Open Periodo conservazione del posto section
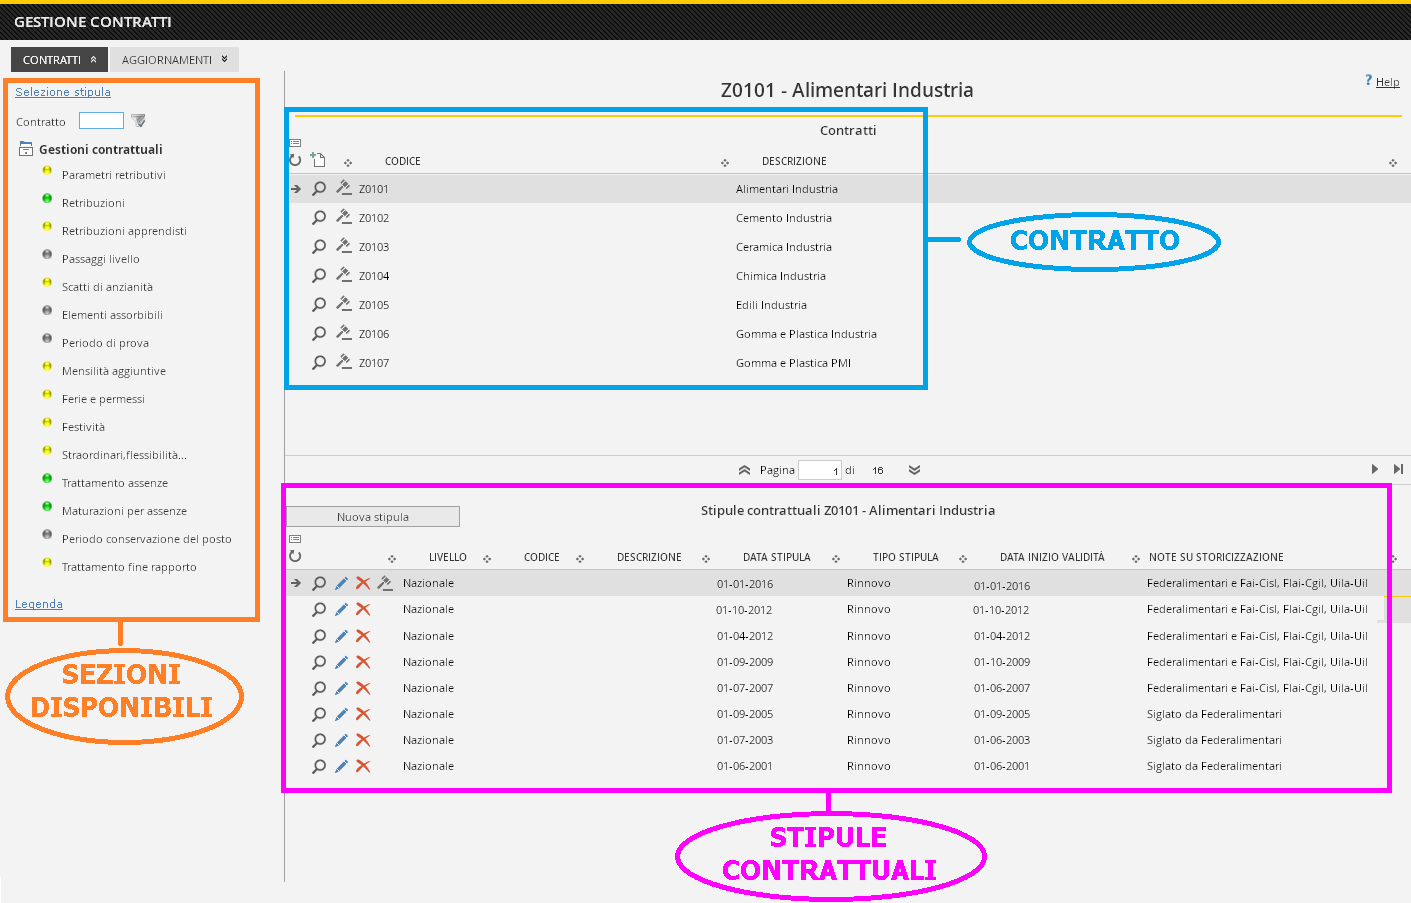This screenshot has height=903, width=1411. [x=147, y=539]
